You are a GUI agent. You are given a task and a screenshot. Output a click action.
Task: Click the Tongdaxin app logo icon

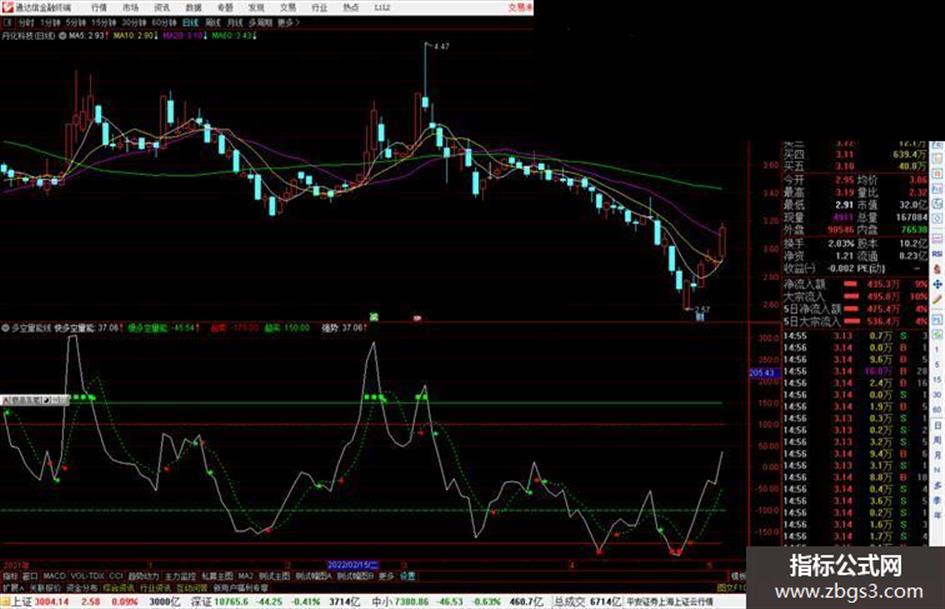pos(7,8)
